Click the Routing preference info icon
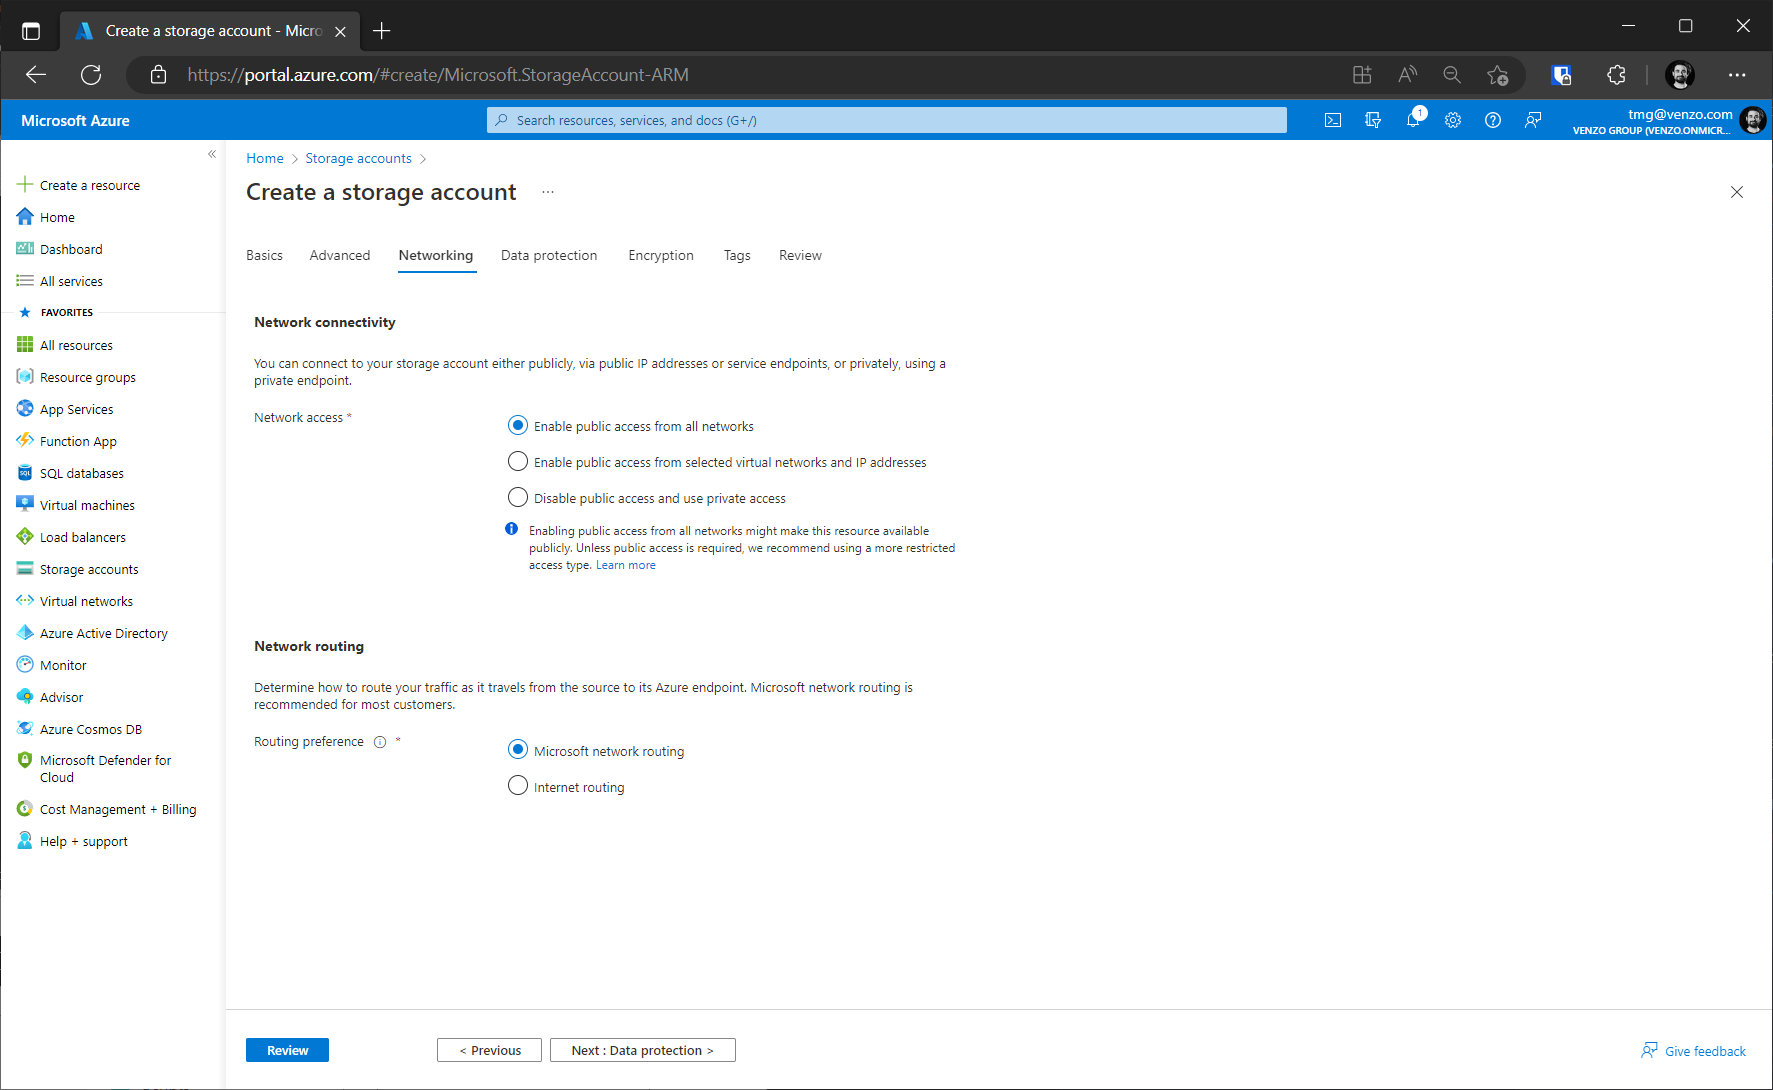Image resolution: width=1773 pixels, height=1090 pixels. [x=380, y=742]
